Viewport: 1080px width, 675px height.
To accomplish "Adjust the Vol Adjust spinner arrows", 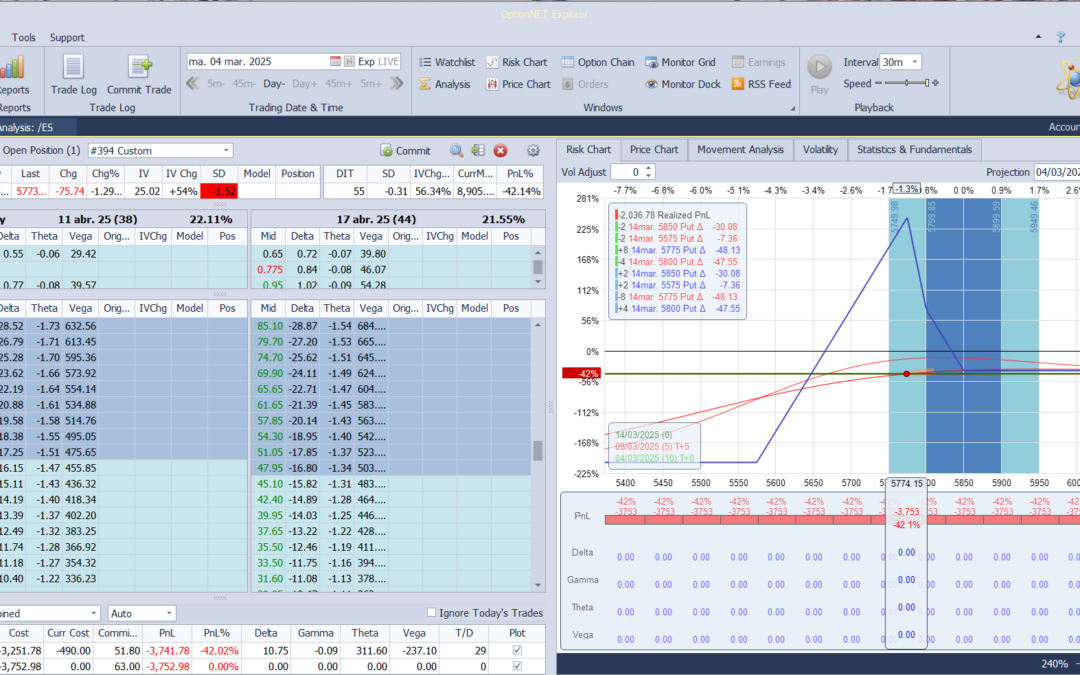I will point(648,172).
